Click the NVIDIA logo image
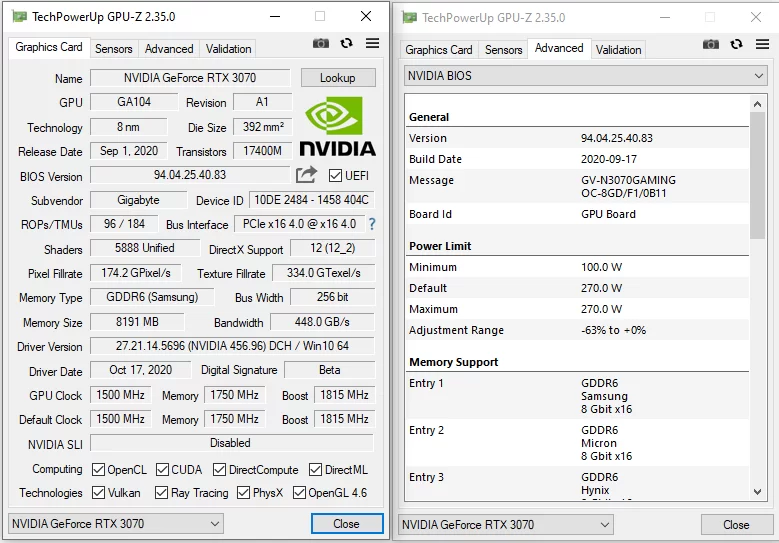 click(338, 127)
